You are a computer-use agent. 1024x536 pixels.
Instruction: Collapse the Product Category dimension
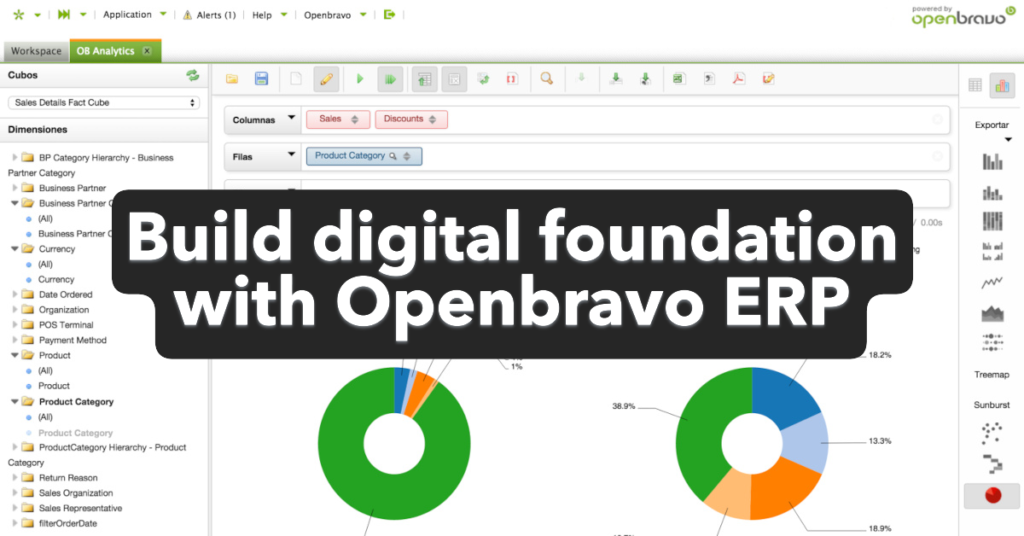14,402
